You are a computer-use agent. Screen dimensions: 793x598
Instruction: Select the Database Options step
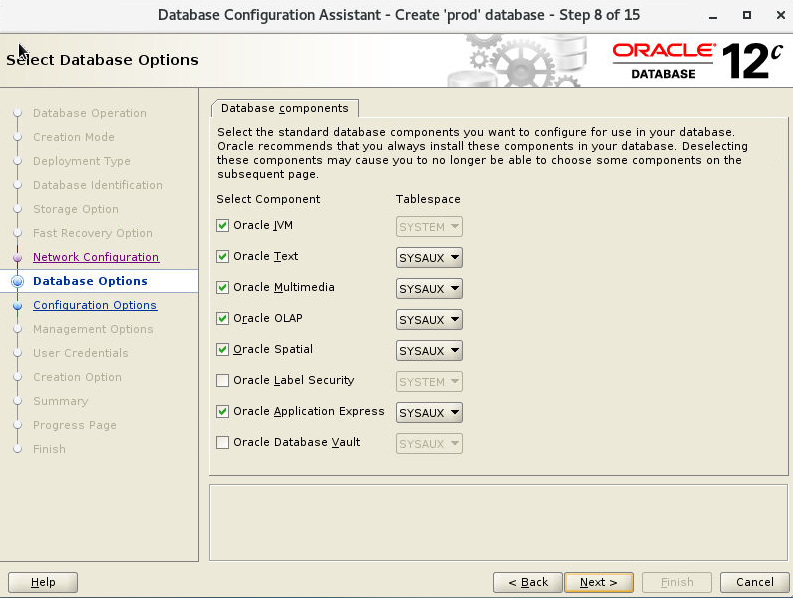click(x=90, y=281)
